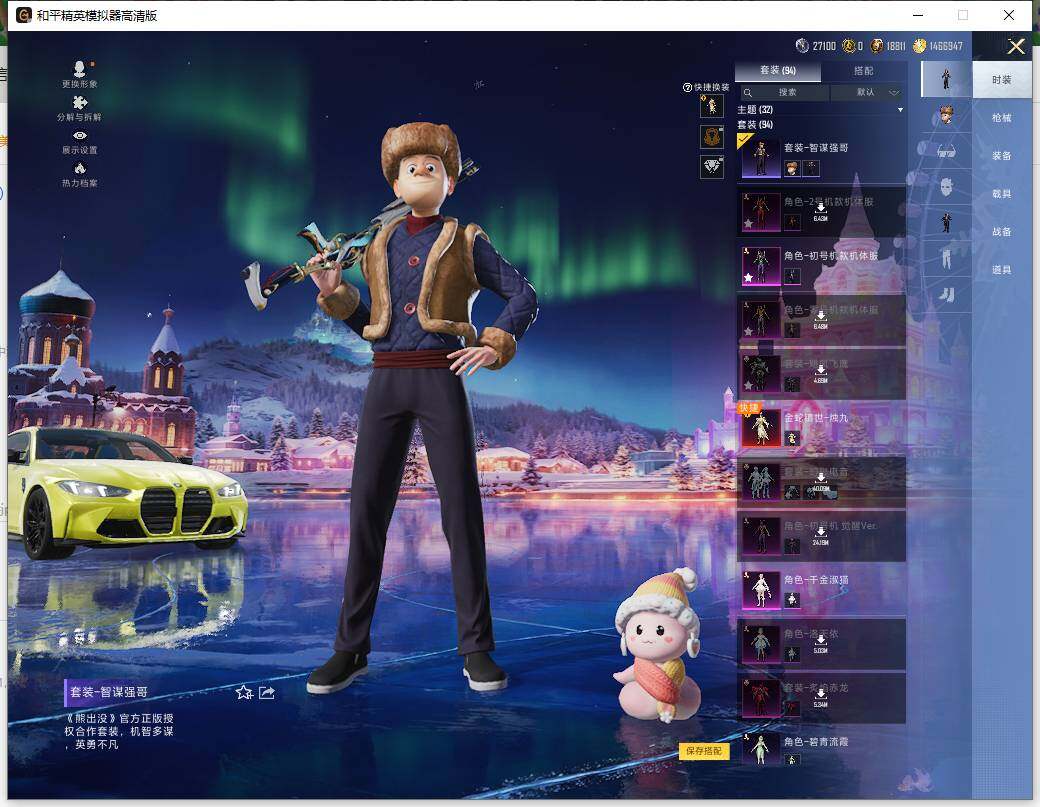Select the diamond quick-swap slot
The width and height of the screenshot is (1040, 807).
712,166
